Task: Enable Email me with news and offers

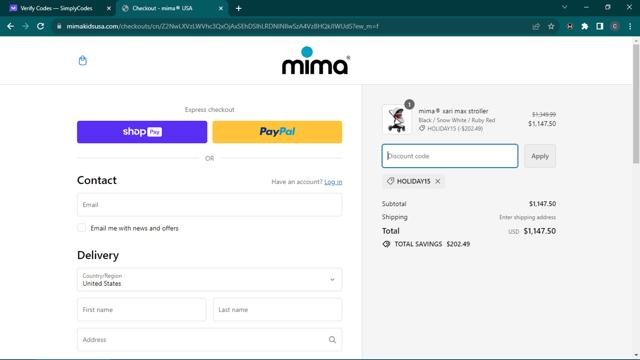Action: (x=82, y=228)
